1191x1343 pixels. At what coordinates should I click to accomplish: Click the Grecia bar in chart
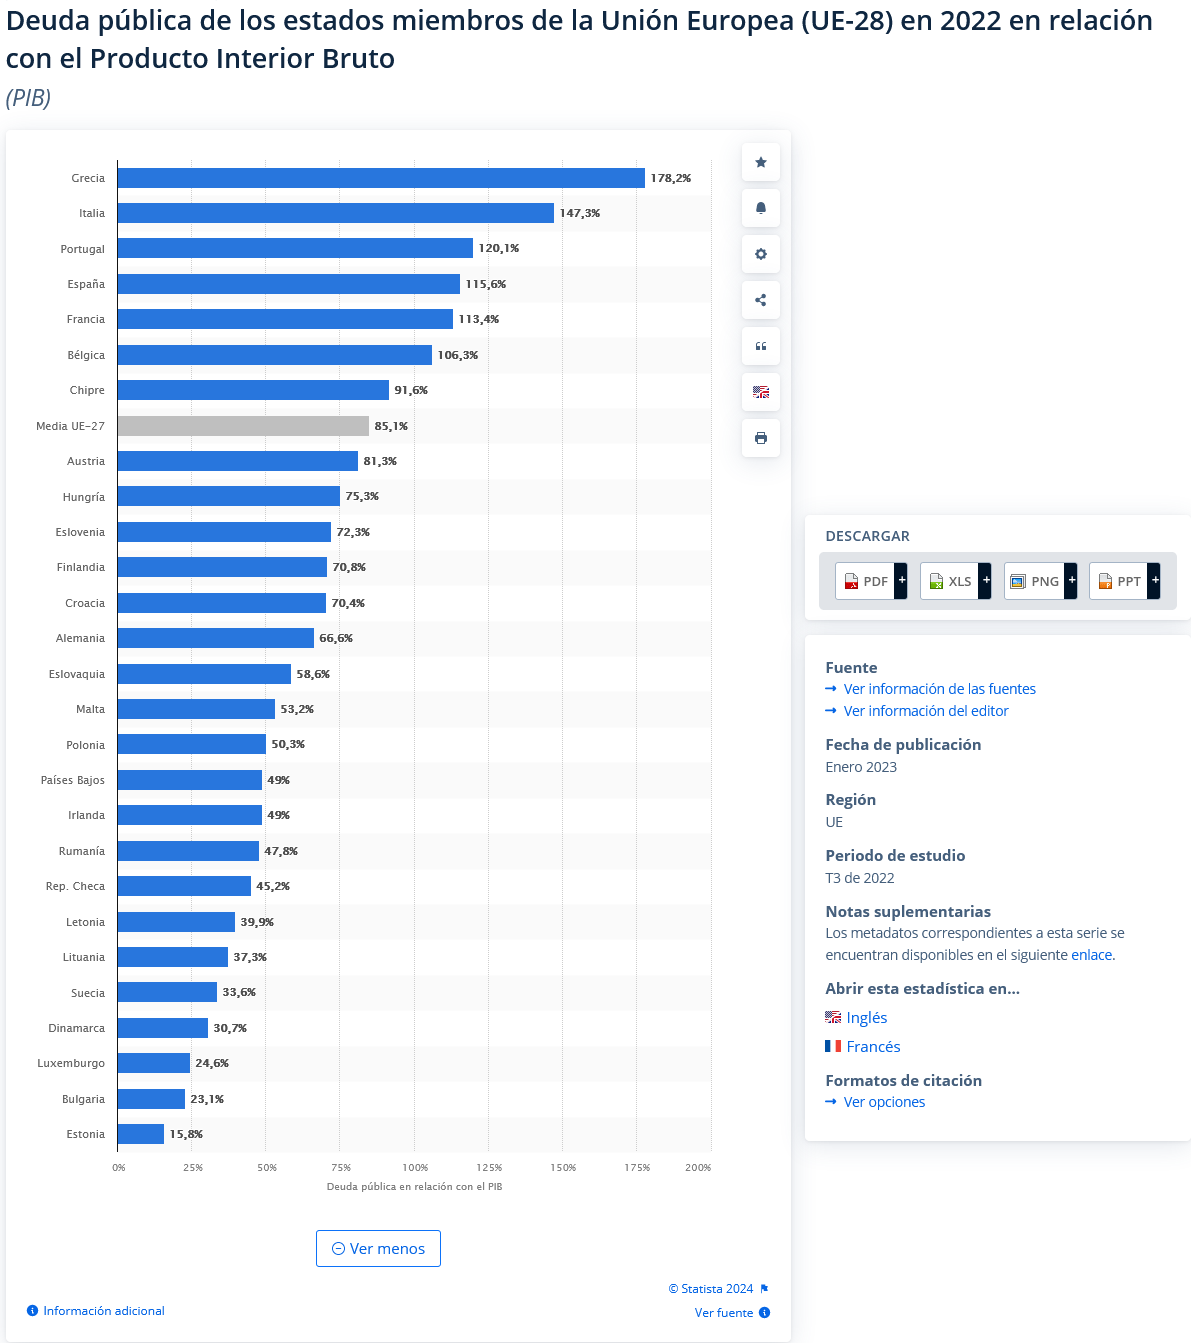pos(380,178)
